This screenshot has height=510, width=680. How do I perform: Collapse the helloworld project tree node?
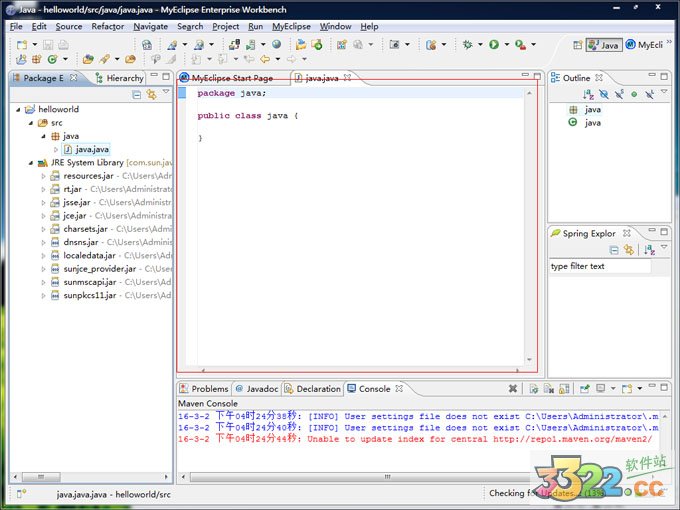17,110
